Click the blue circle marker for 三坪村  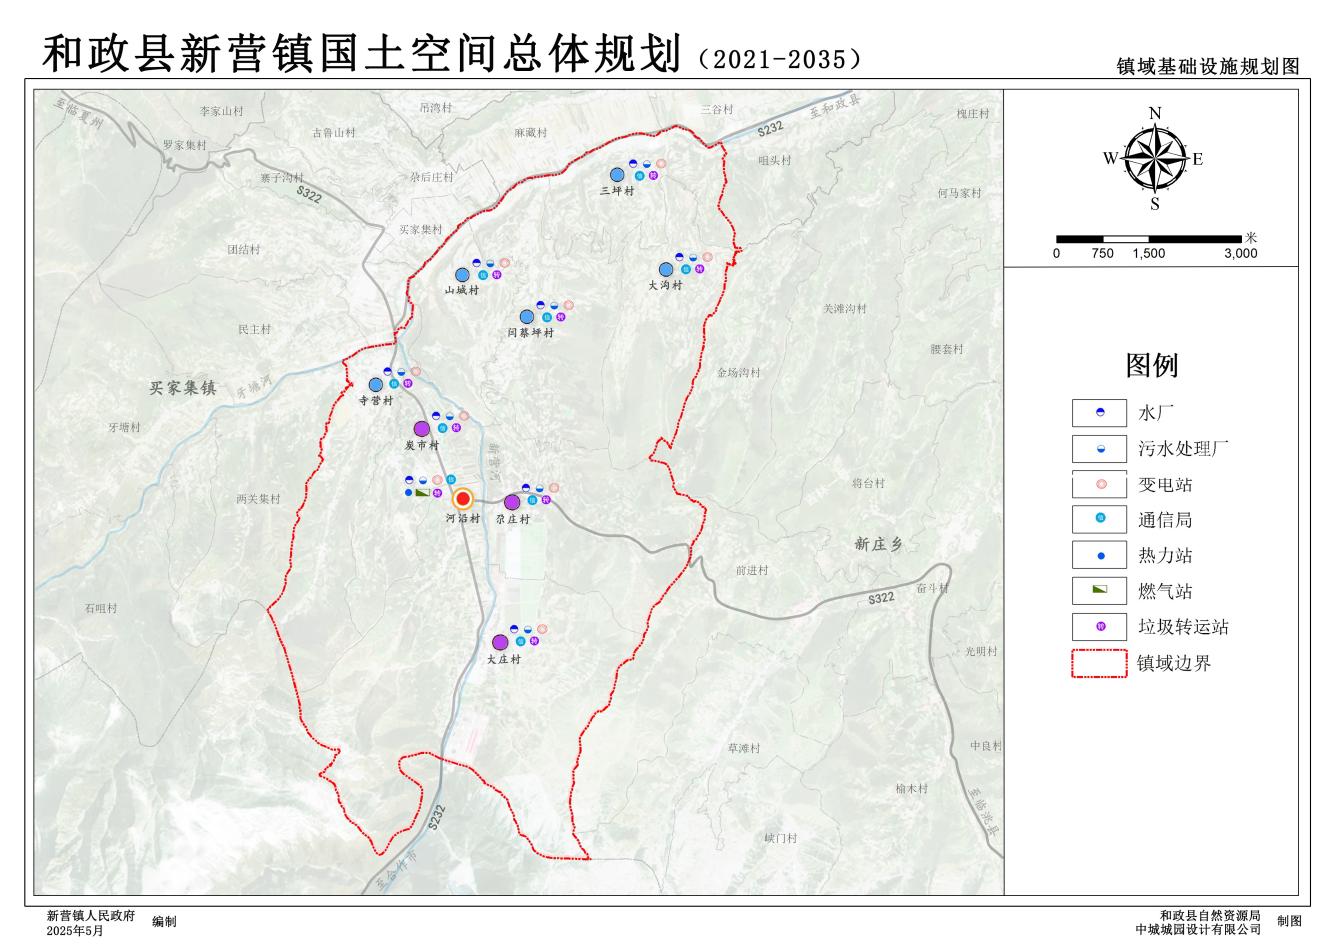click(617, 175)
